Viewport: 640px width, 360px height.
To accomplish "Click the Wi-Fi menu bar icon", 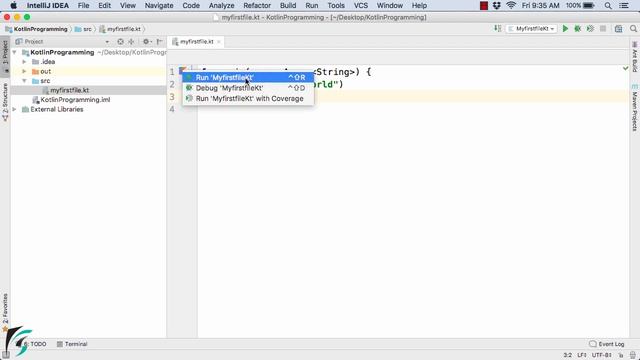I will click(x=511, y=6).
